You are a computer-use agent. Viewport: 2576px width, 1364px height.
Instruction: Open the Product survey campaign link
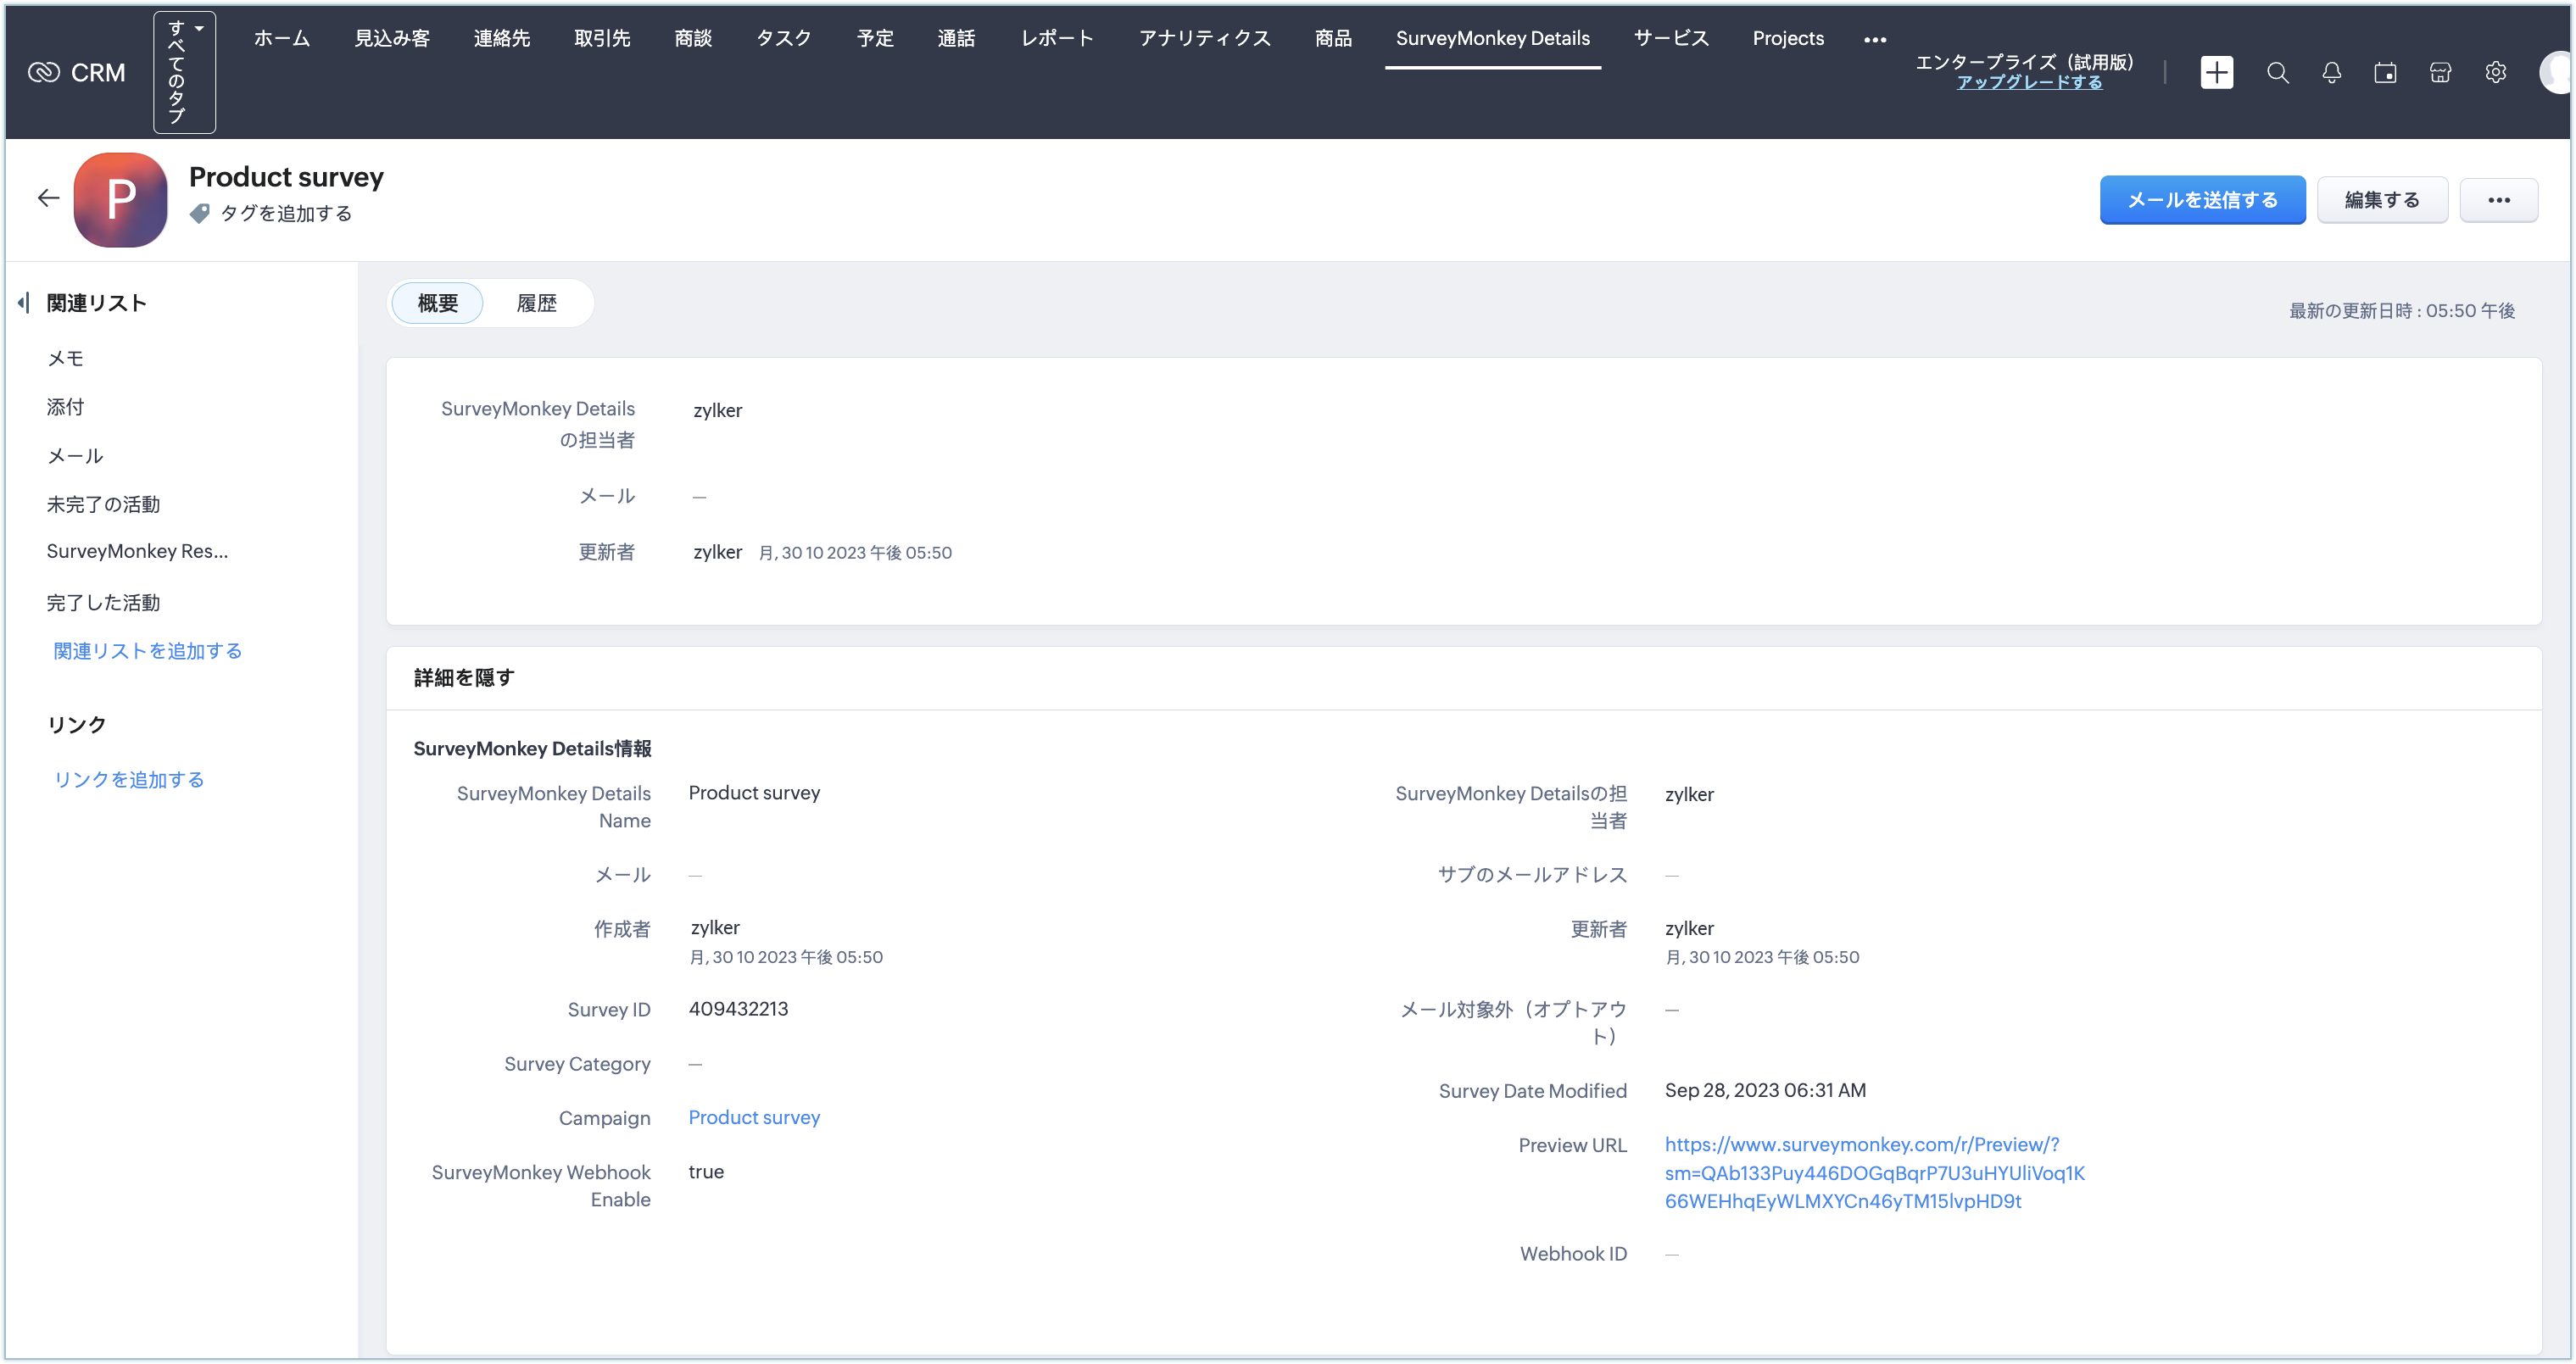(754, 1117)
